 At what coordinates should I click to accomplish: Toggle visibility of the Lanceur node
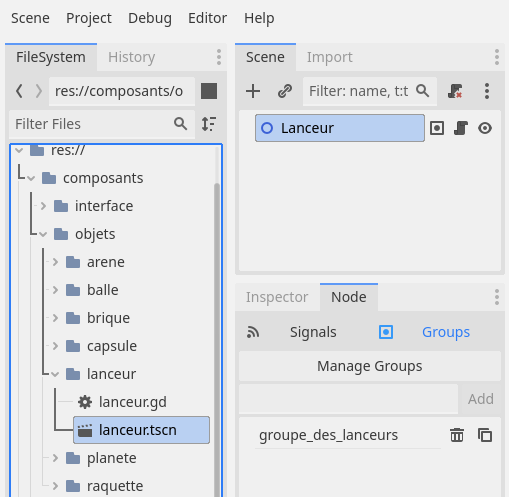click(x=485, y=128)
